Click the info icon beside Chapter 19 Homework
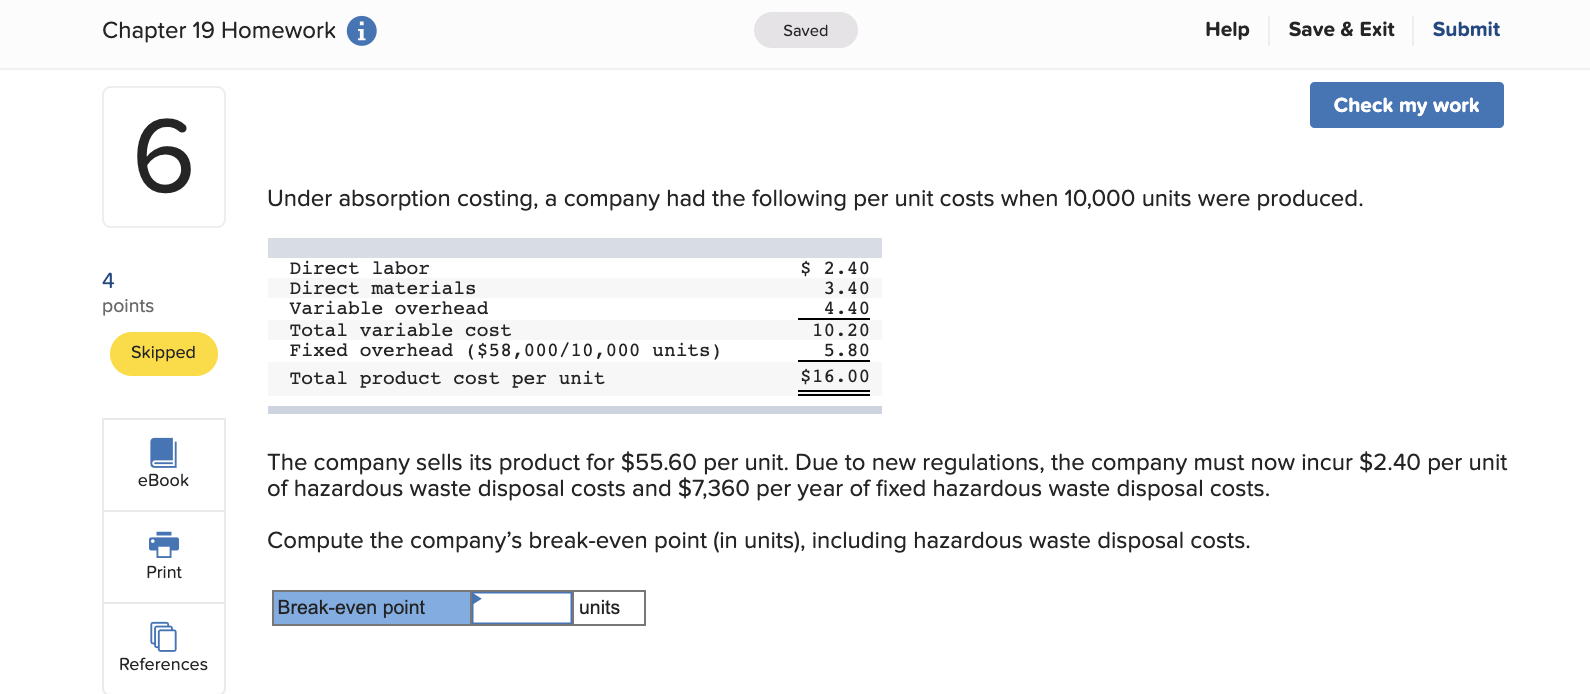This screenshot has width=1590, height=694. (363, 30)
